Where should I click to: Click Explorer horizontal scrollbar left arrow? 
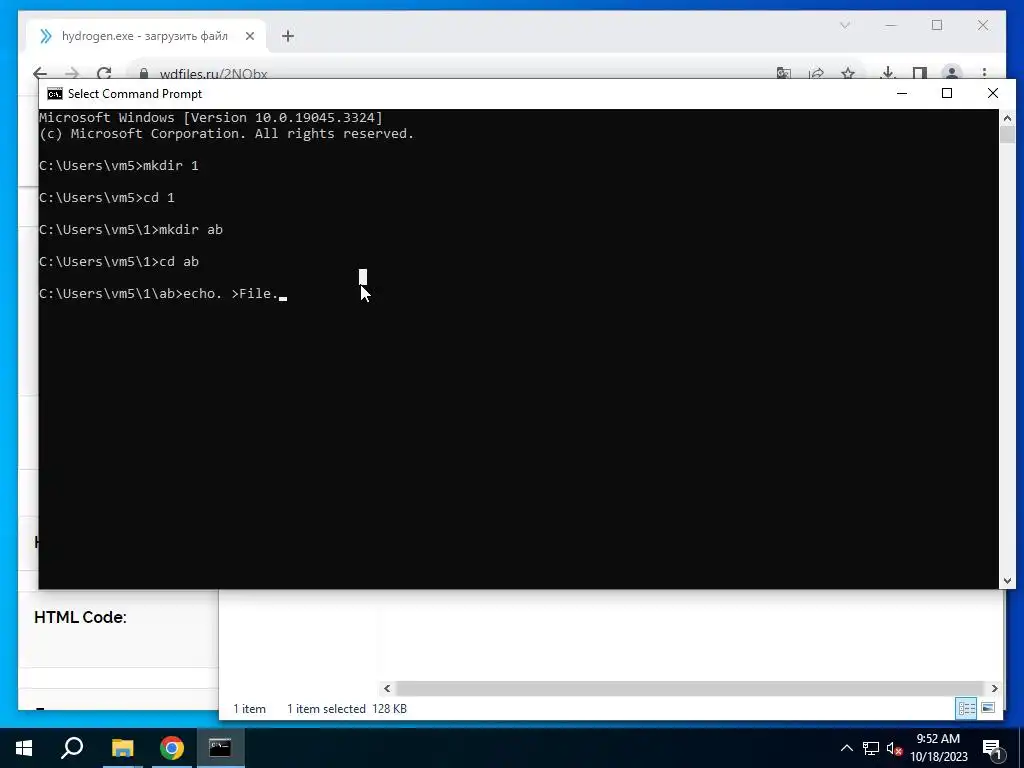point(387,688)
